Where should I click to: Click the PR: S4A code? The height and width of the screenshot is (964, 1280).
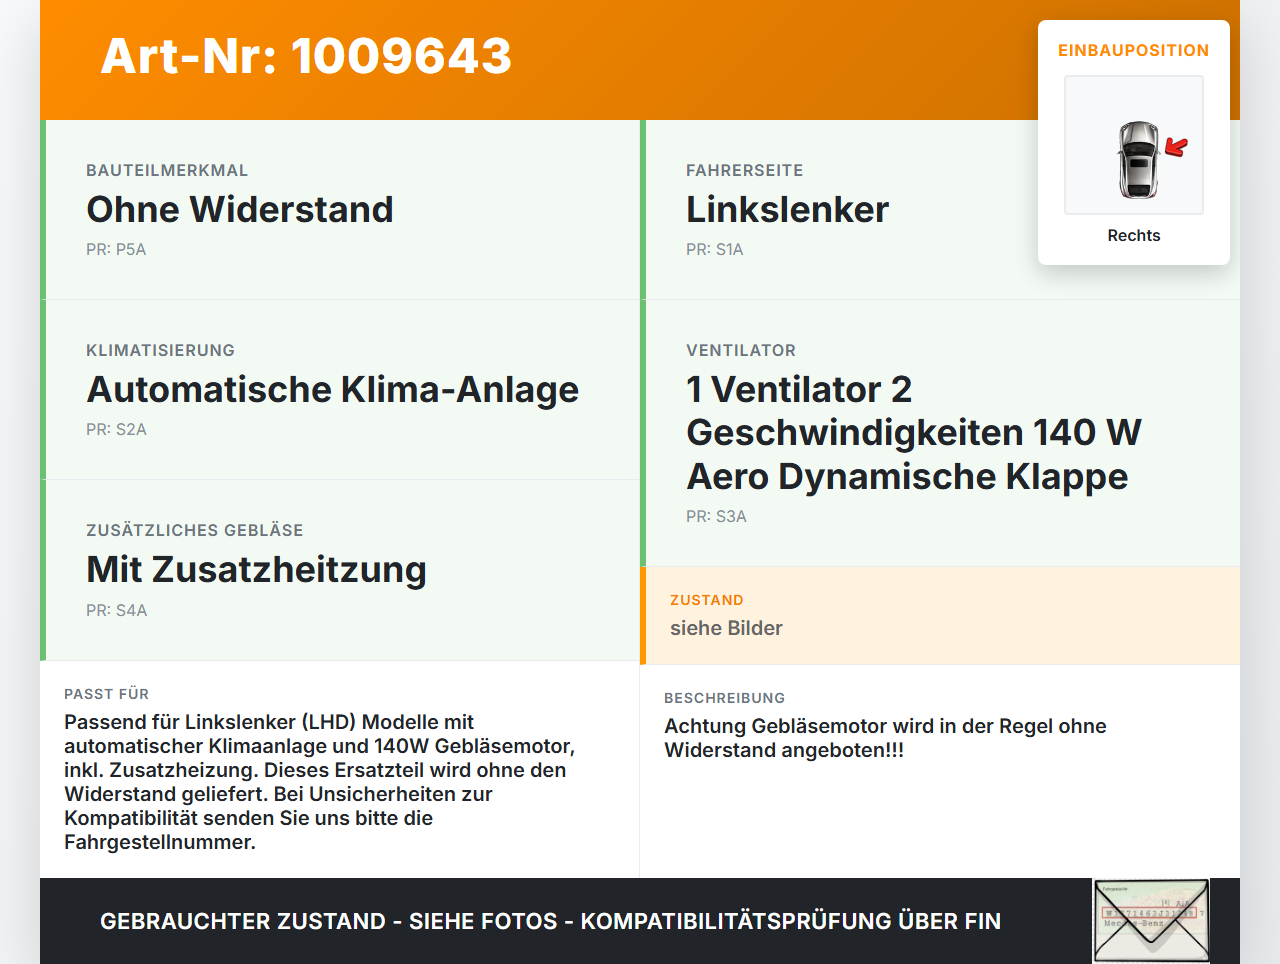[x=116, y=610]
